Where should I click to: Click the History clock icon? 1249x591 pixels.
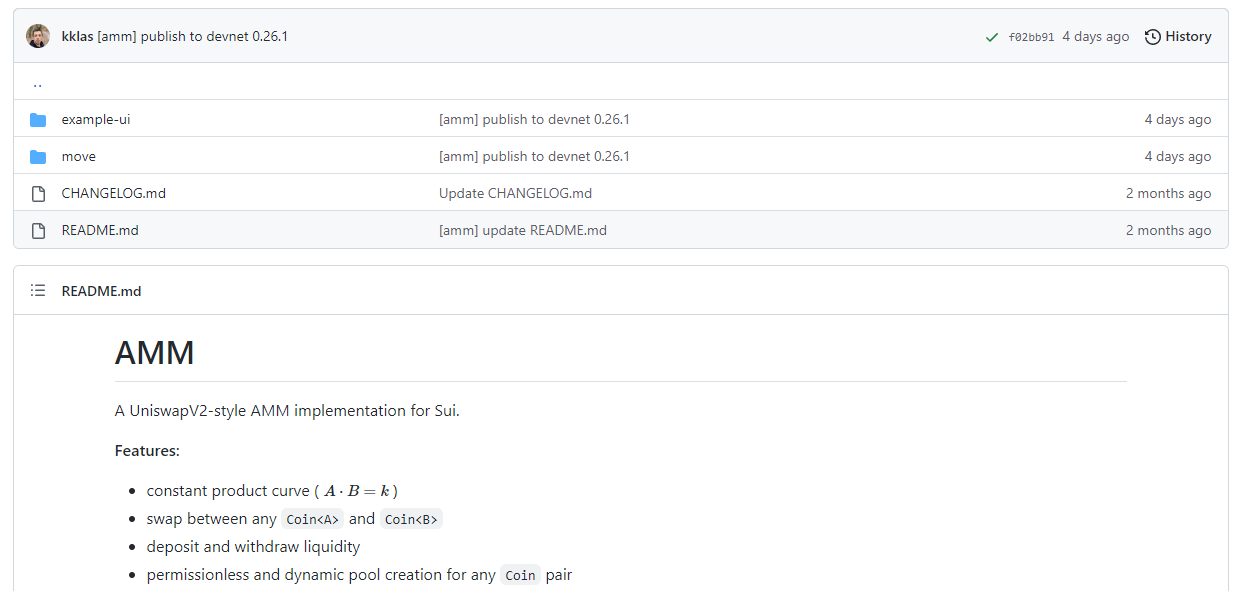[x=1153, y=37]
